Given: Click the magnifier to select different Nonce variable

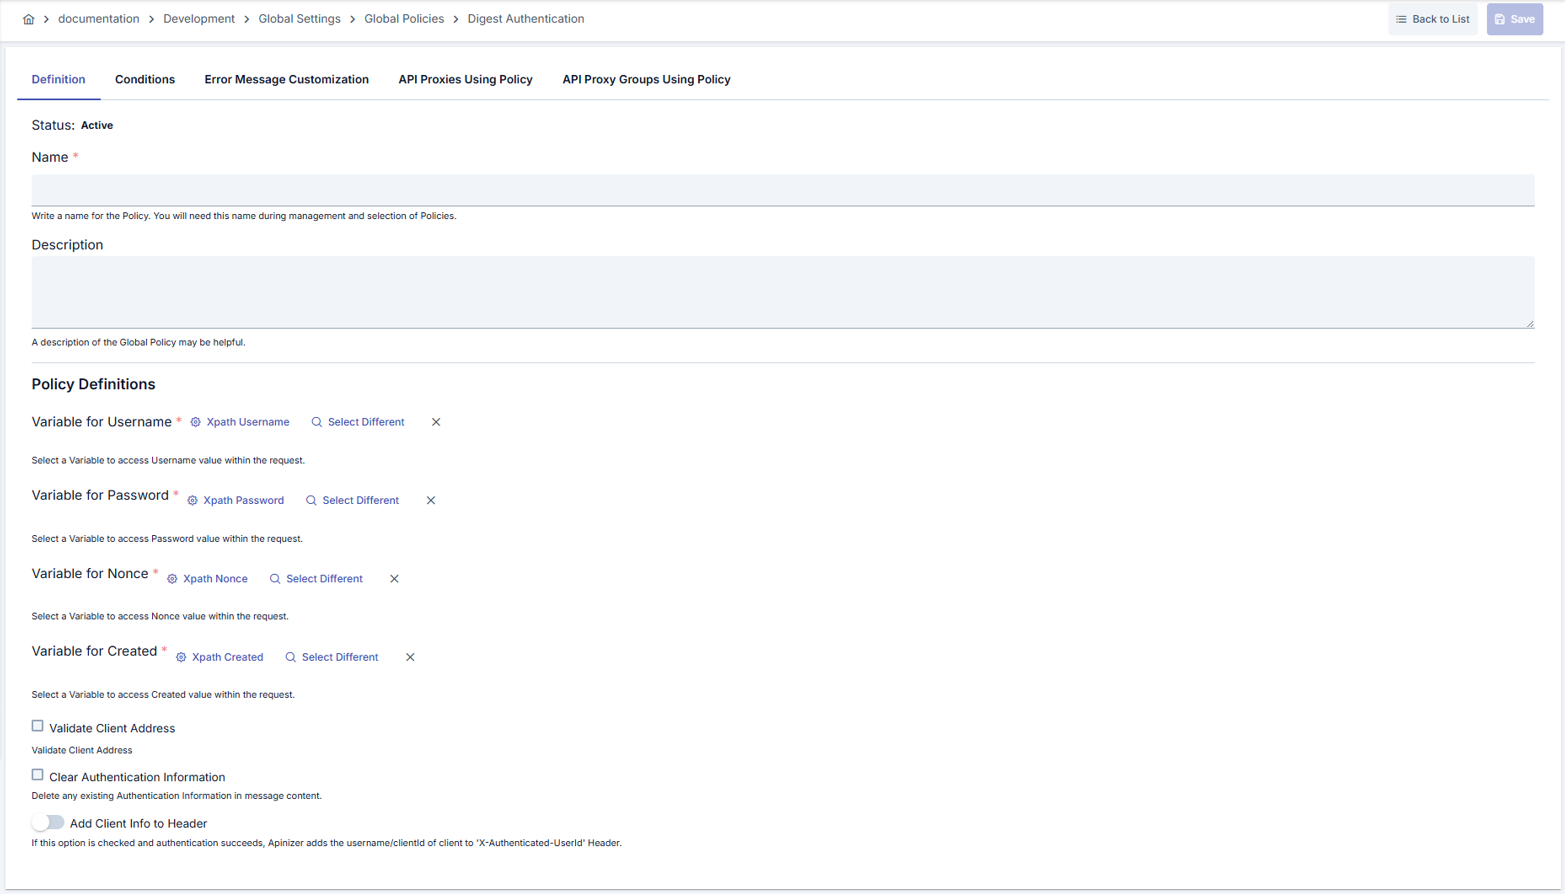Looking at the screenshot, I should (274, 578).
